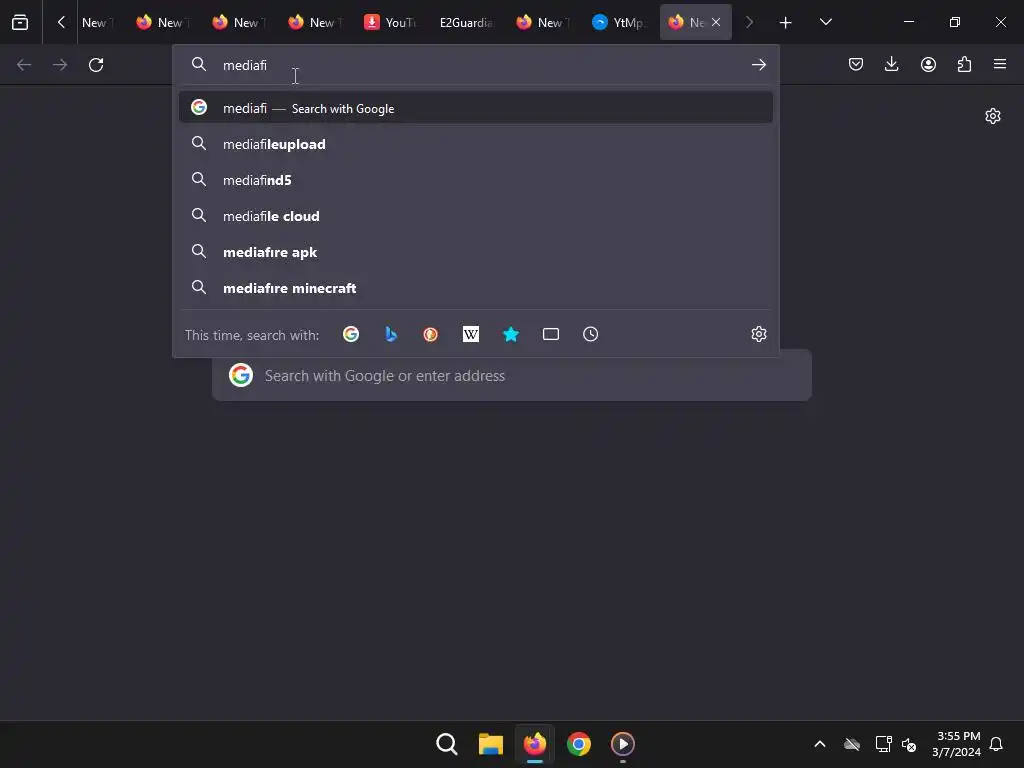Click the muted volume tray icon
Screen dimensions: 1024x768
pos(908,744)
